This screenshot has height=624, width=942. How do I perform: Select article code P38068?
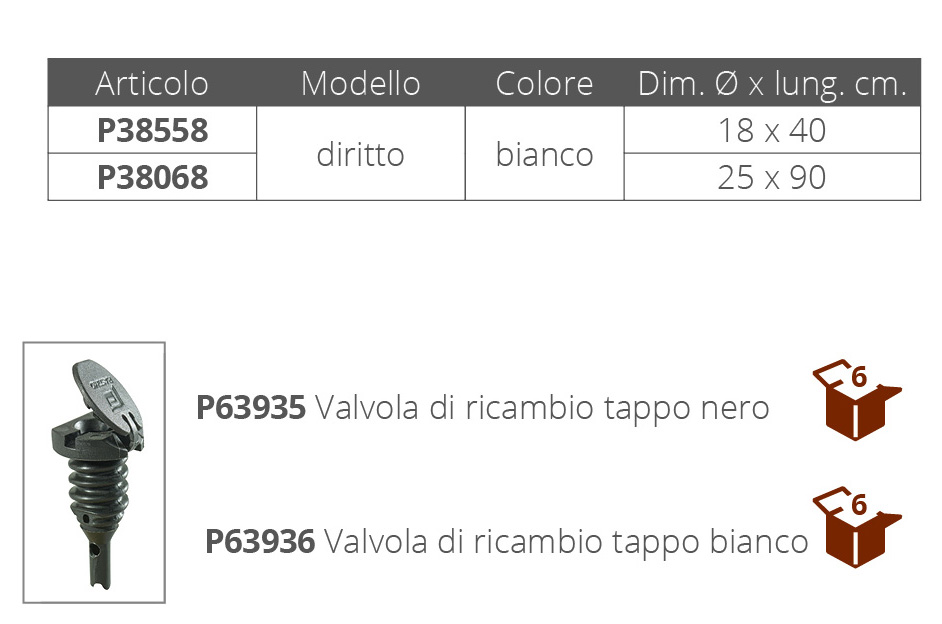click(x=153, y=177)
